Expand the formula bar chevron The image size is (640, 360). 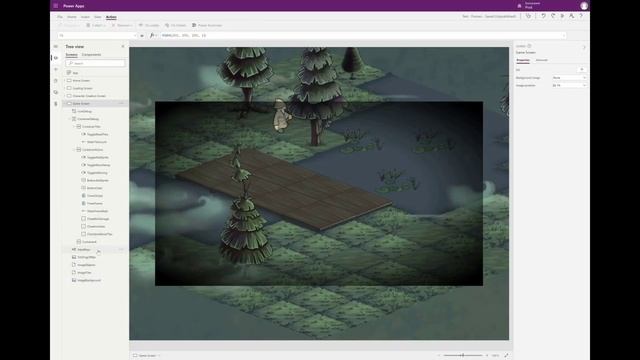tap(564, 36)
